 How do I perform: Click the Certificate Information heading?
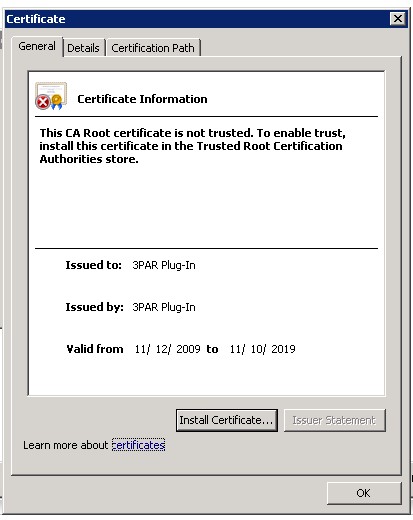click(x=142, y=99)
